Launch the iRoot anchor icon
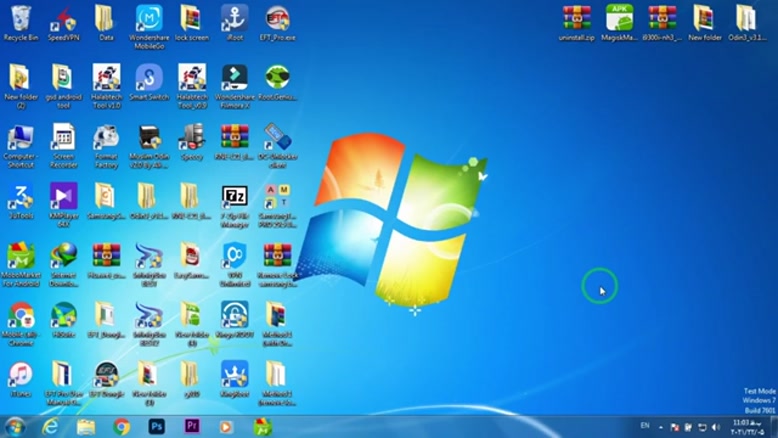This screenshot has width=778, height=438. click(235, 23)
